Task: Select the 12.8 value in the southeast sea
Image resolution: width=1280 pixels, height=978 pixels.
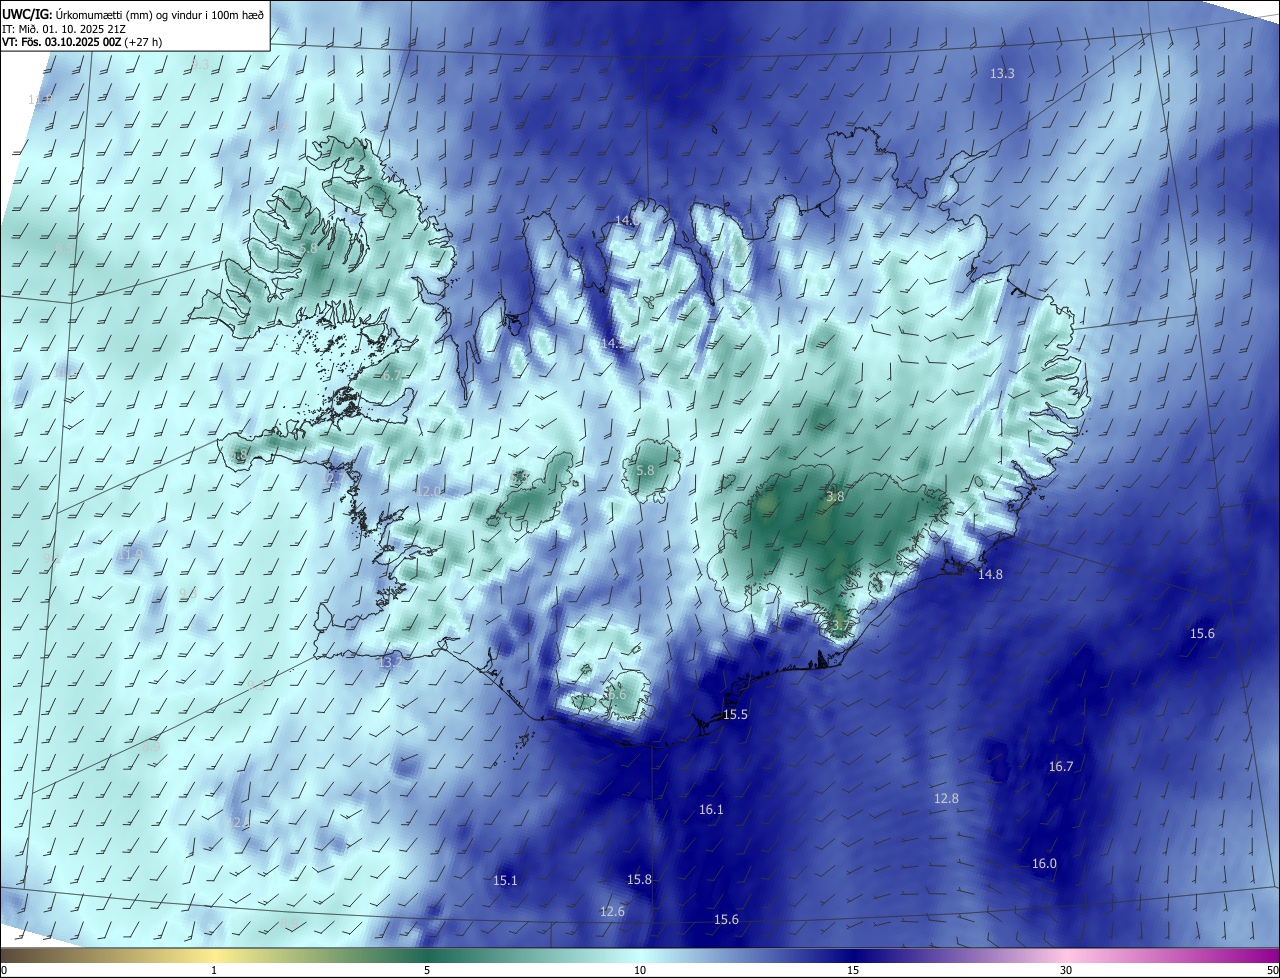Action: 946,799
